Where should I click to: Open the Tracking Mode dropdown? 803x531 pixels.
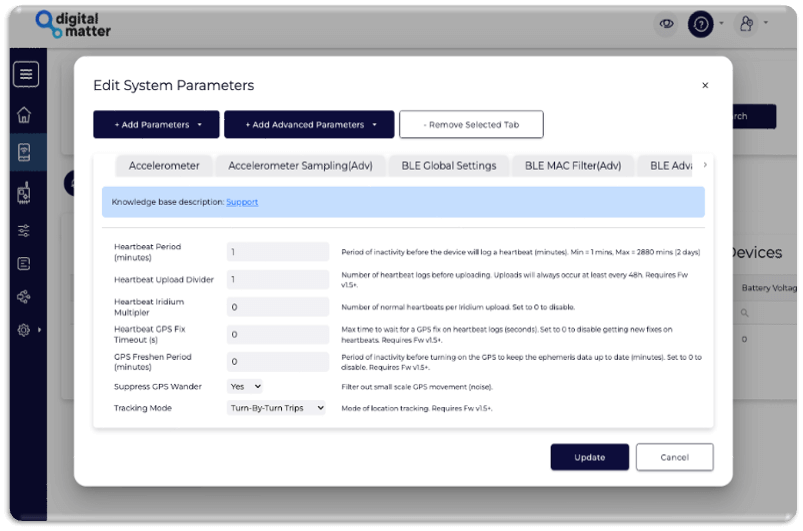[276, 408]
